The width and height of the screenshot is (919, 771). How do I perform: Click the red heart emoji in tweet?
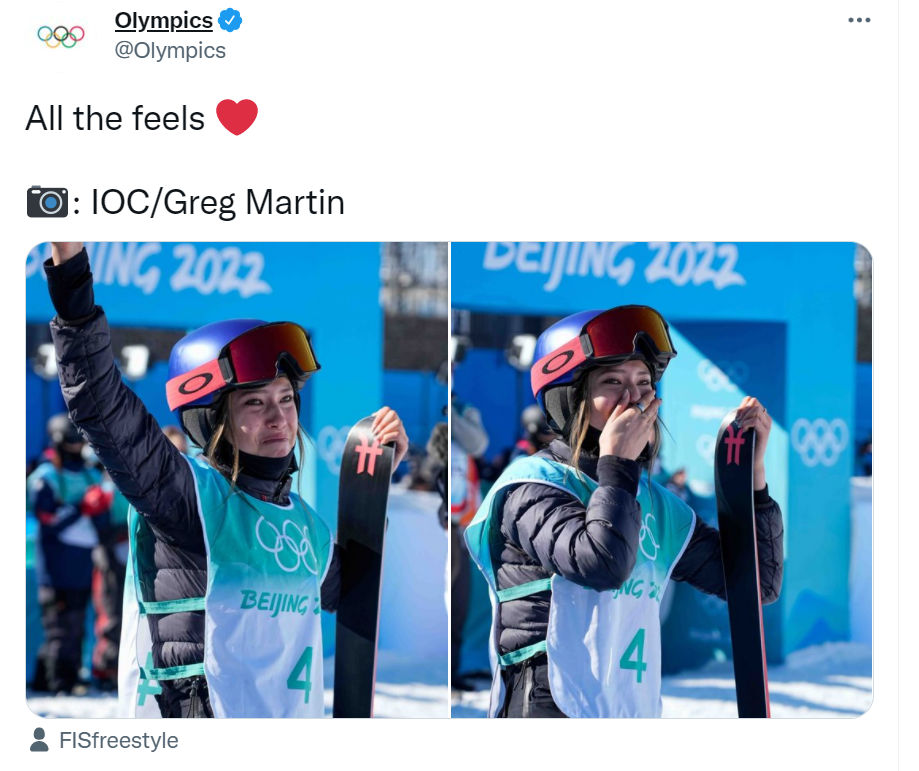237,117
